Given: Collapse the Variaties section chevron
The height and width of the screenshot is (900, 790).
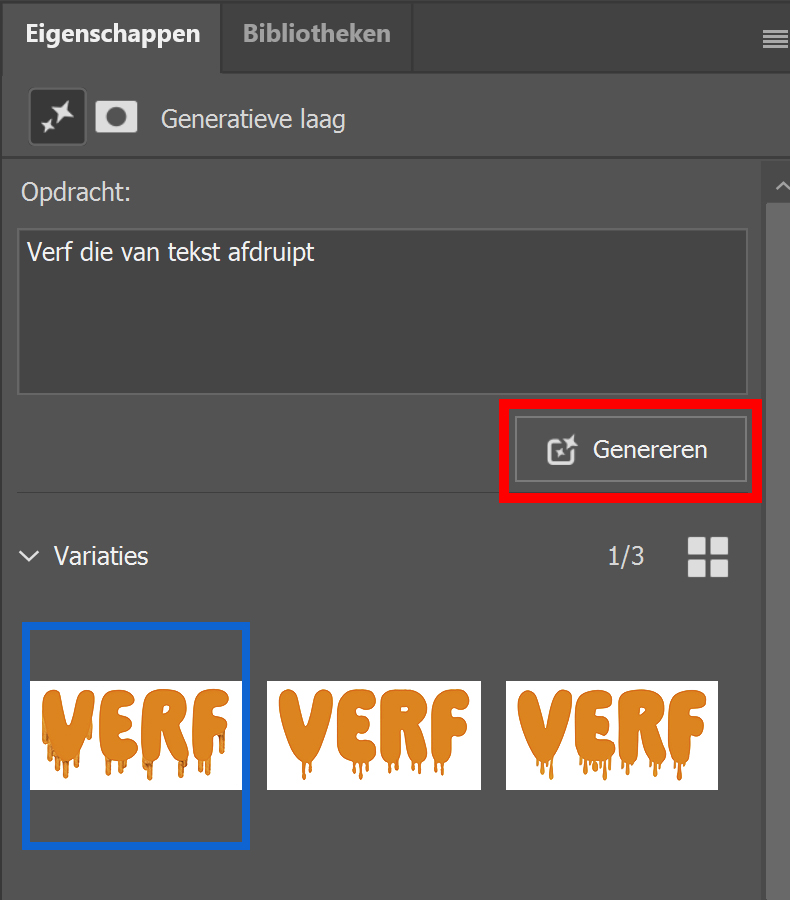Looking at the screenshot, I should point(29,556).
